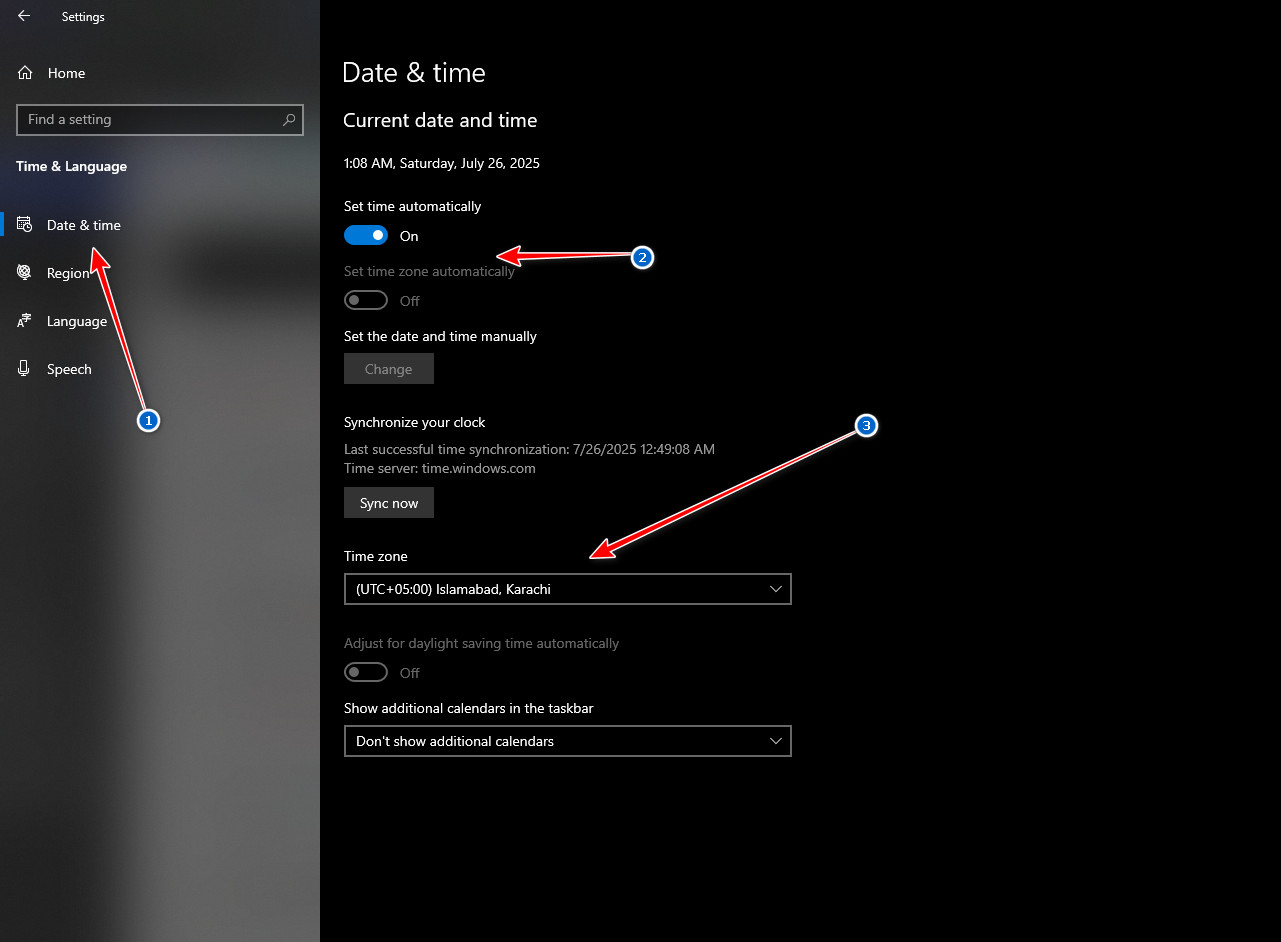Select Language from the sidebar menu
Image resolution: width=1281 pixels, height=942 pixels.
(75, 321)
